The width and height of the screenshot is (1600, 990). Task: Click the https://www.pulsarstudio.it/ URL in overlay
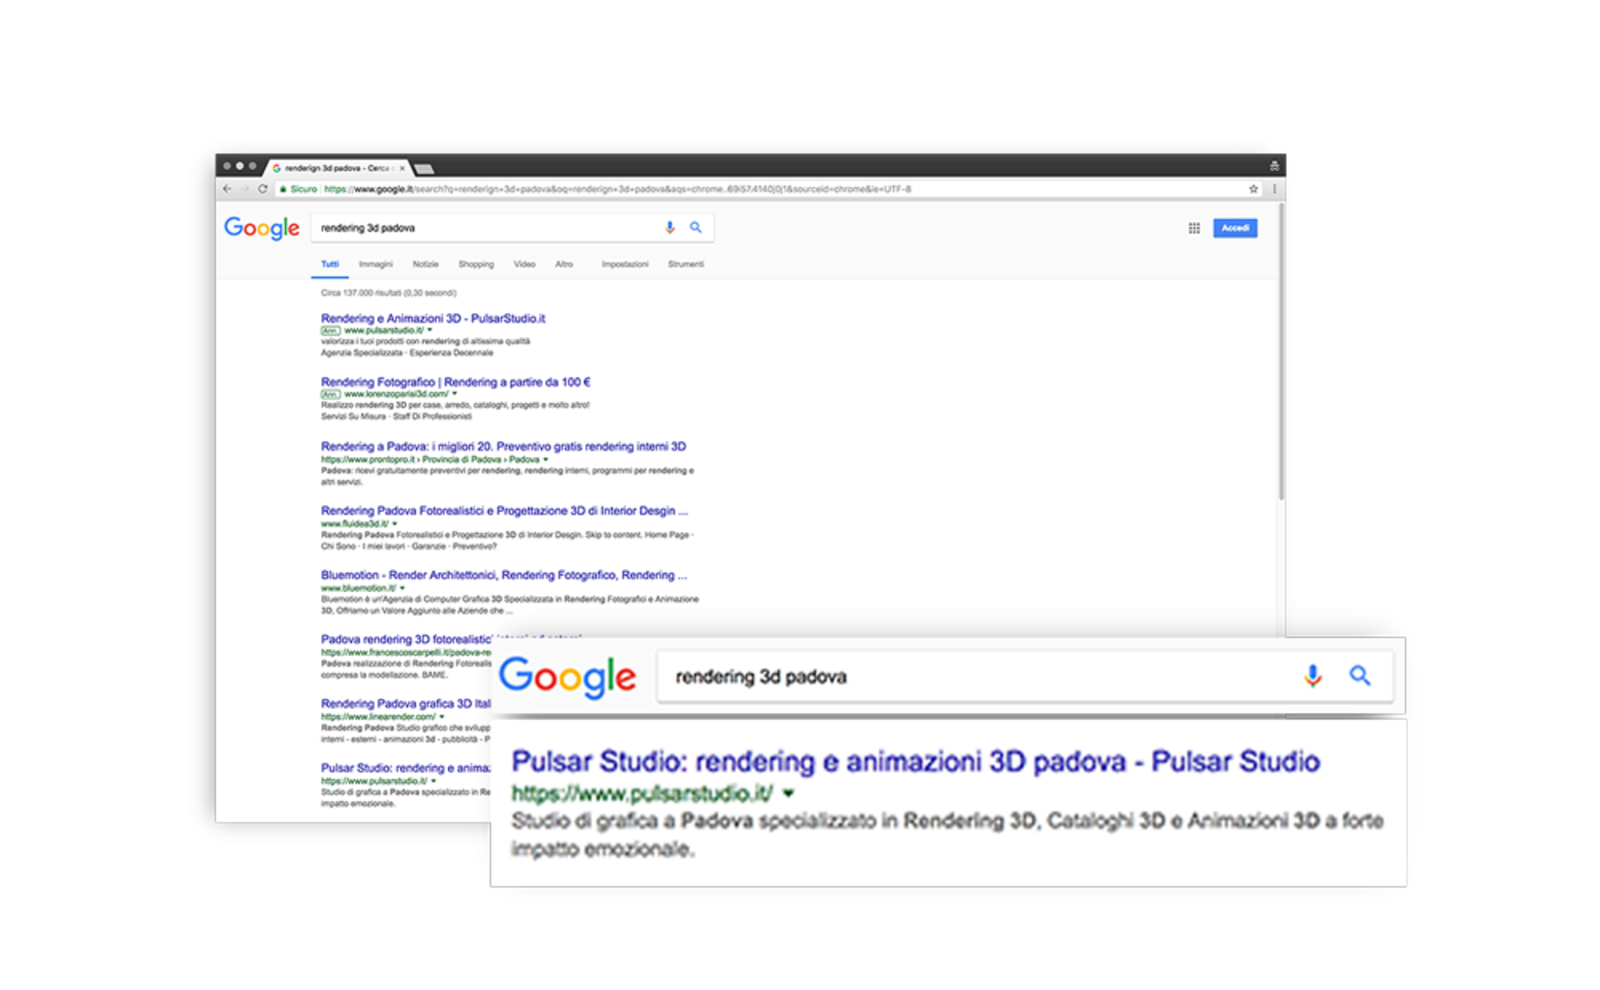tap(642, 793)
